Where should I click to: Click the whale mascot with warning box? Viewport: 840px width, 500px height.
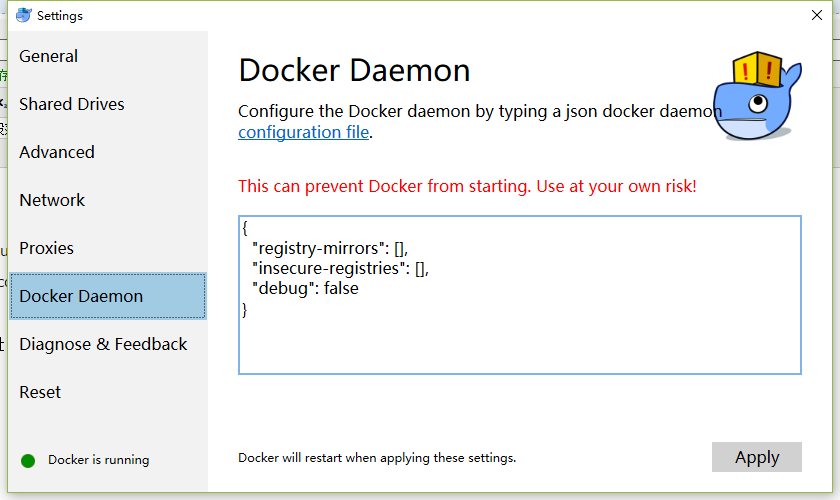(x=757, y=96)
